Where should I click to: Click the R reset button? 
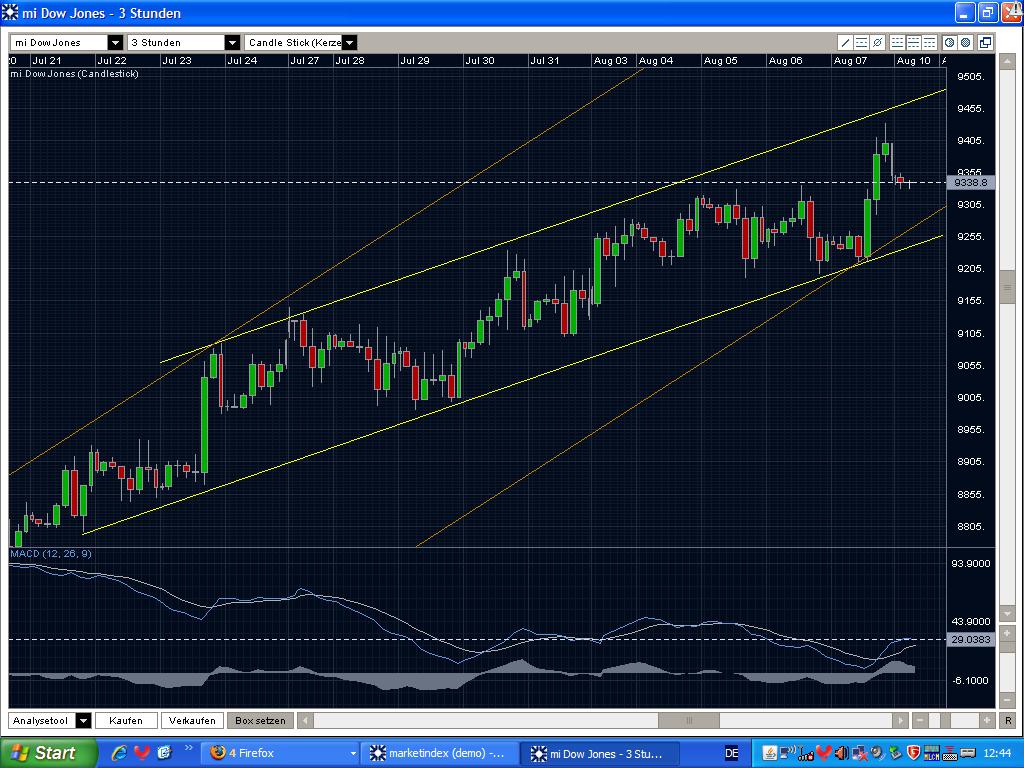click(1008, 720)
